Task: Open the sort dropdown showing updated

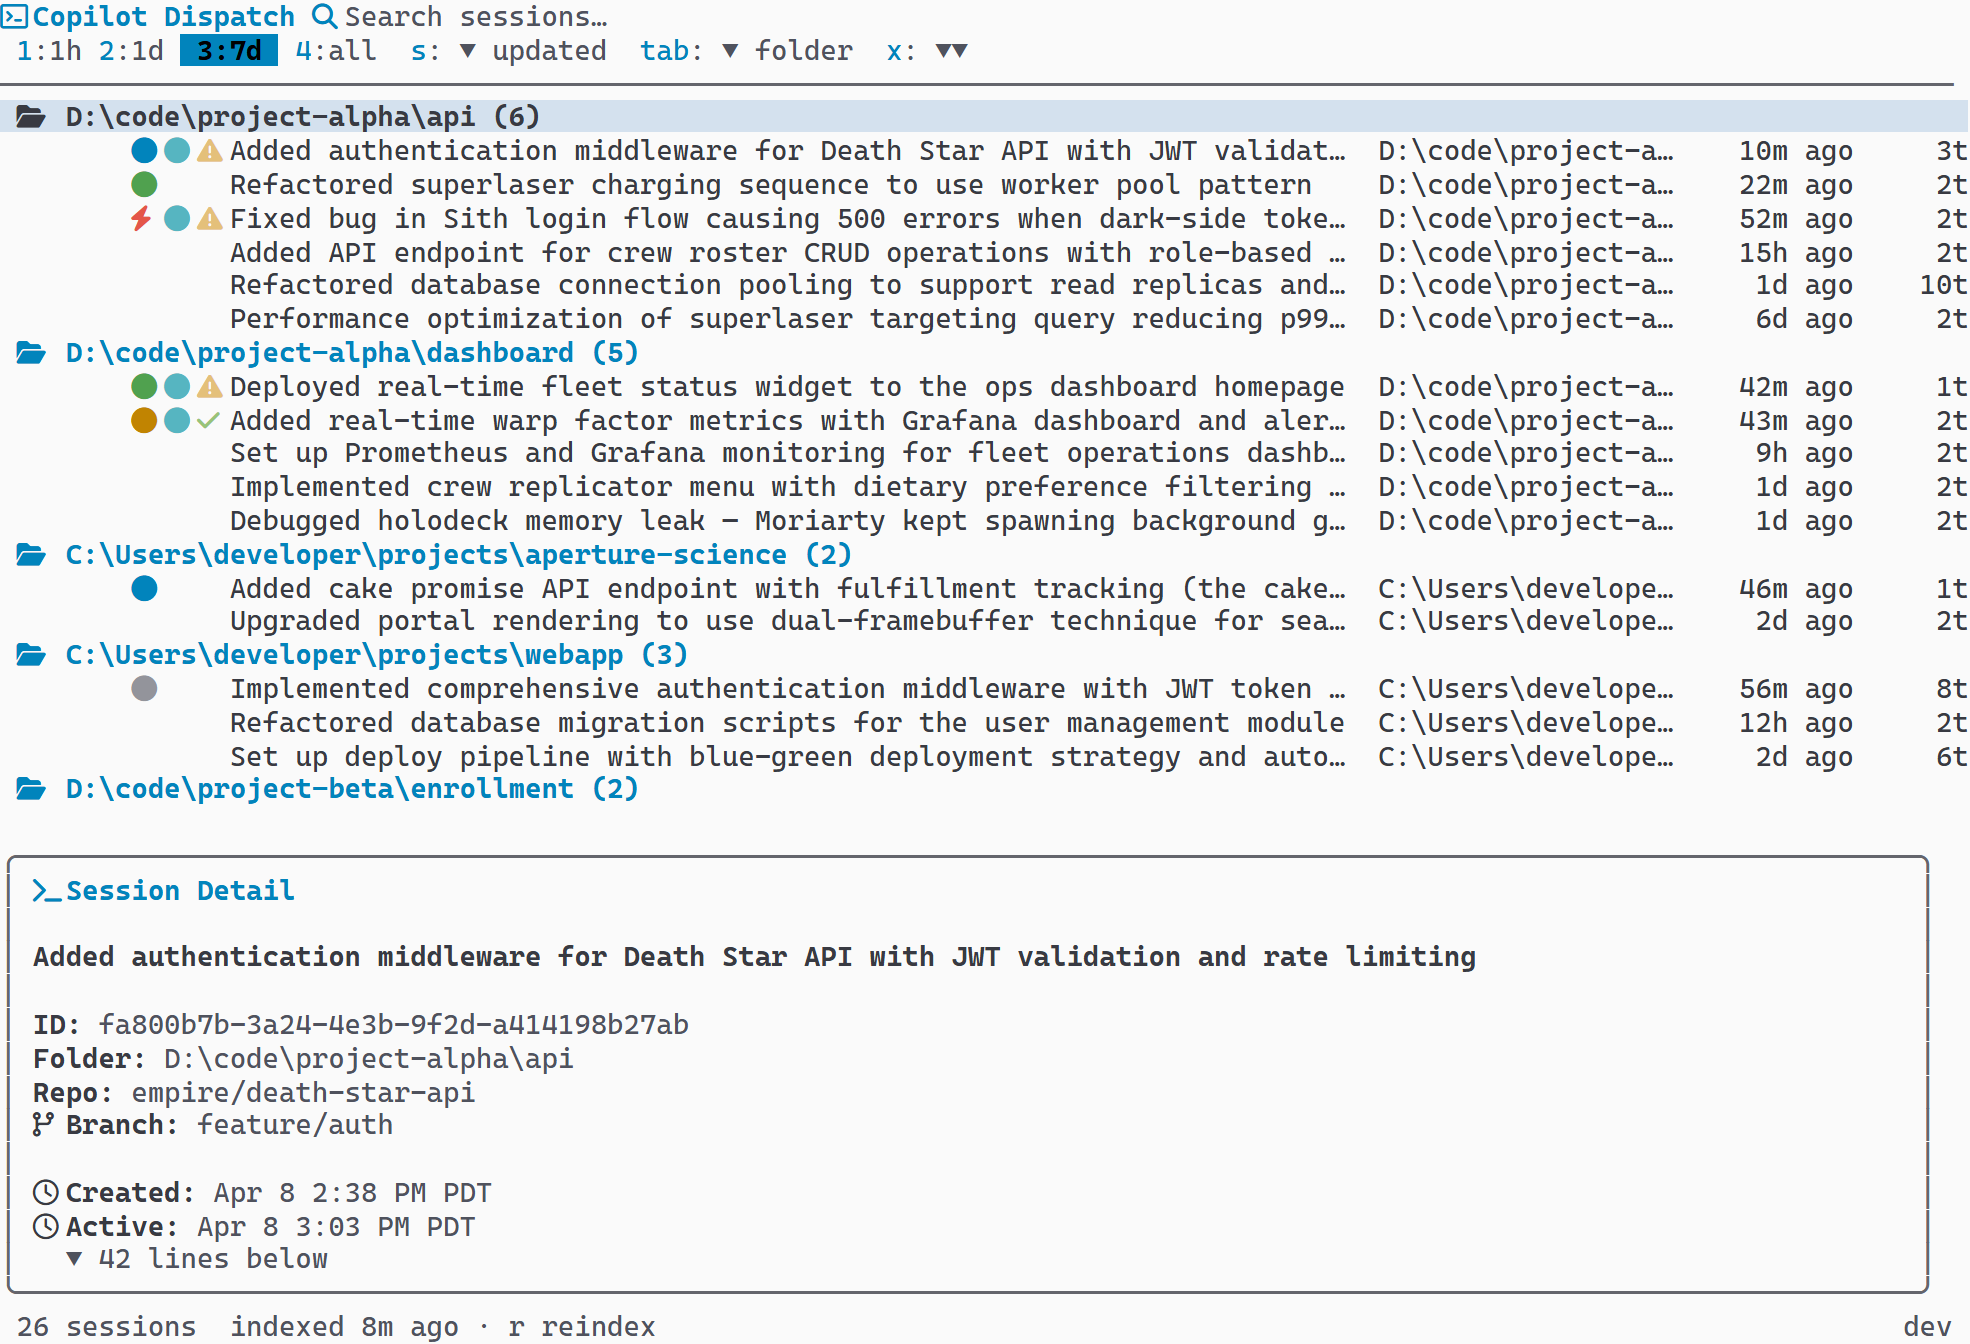Action: (x=508, y=51)
